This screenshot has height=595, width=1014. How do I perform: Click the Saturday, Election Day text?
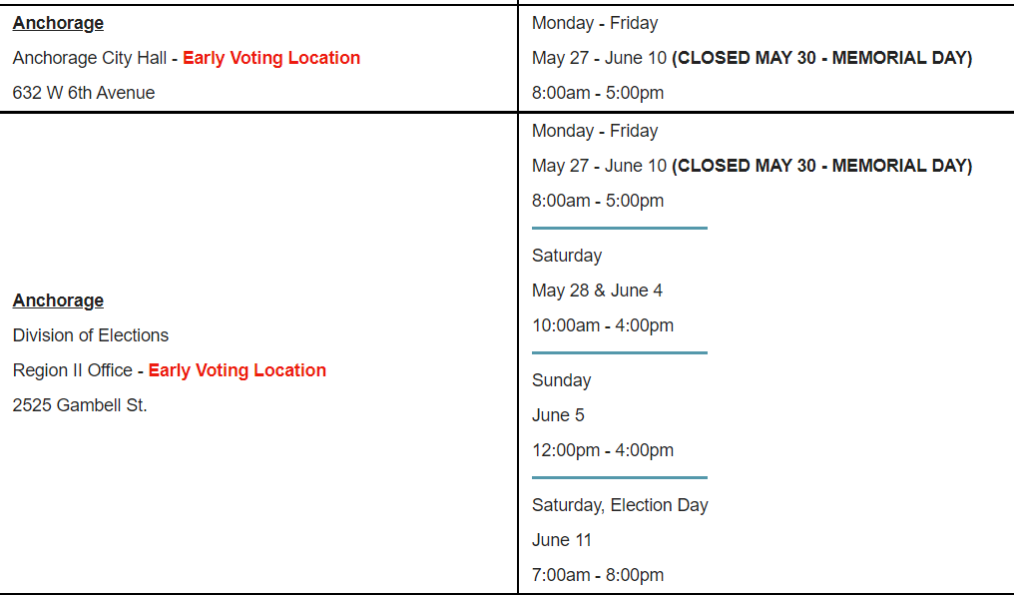(620, 505)
